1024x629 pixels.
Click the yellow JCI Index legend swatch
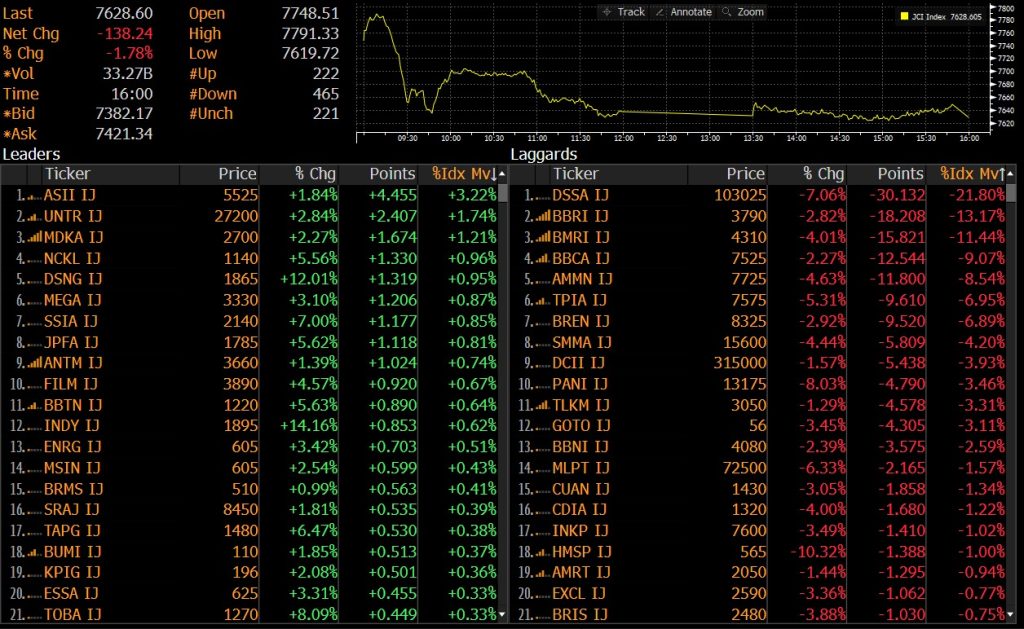pos(904,16)
